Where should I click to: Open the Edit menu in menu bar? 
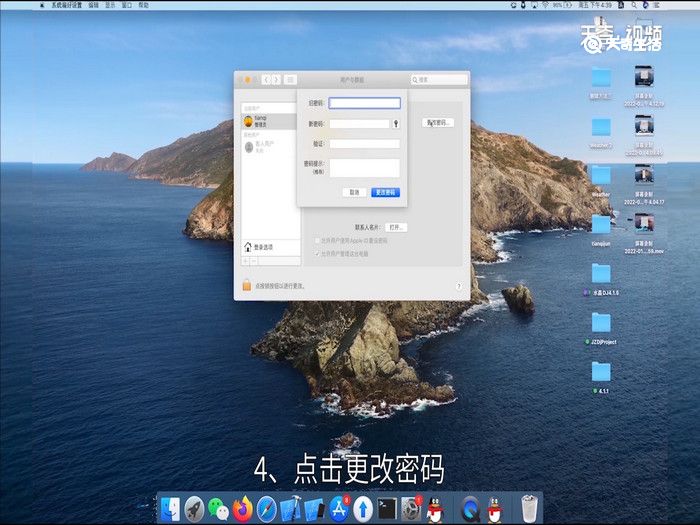93,5
